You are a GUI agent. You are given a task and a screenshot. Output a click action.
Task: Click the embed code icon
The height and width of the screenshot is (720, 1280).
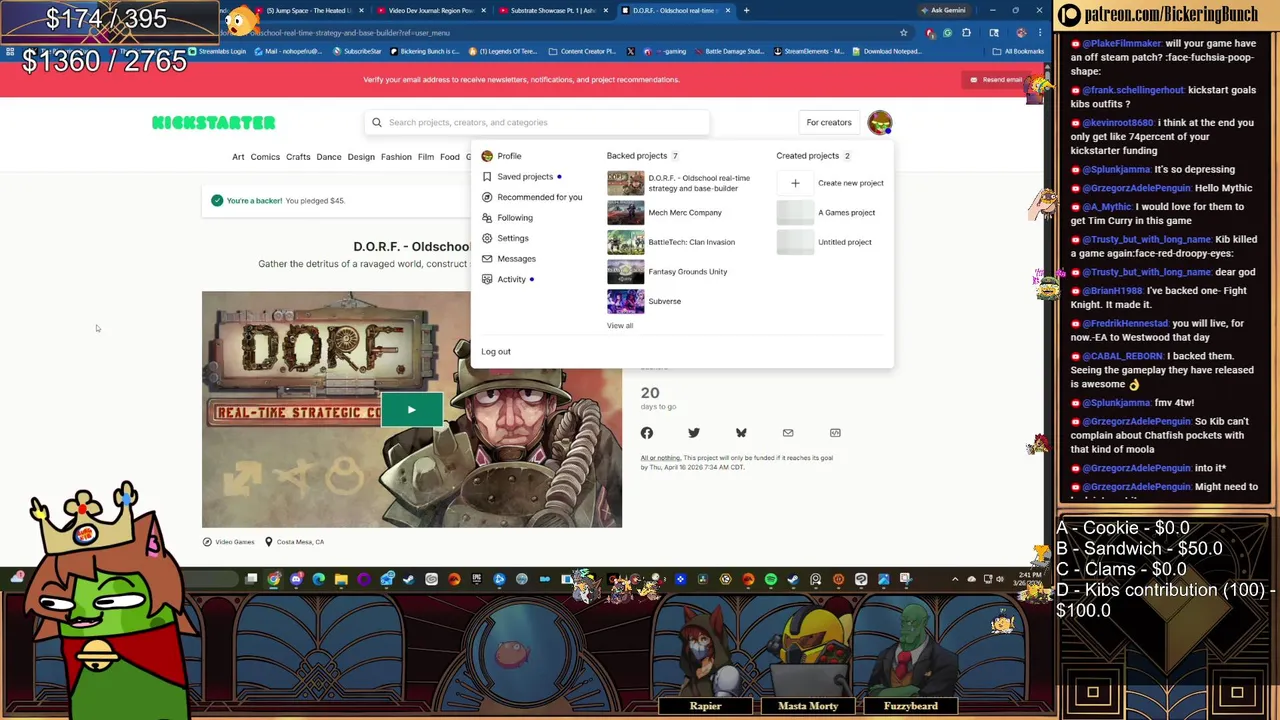pos(835,433)
